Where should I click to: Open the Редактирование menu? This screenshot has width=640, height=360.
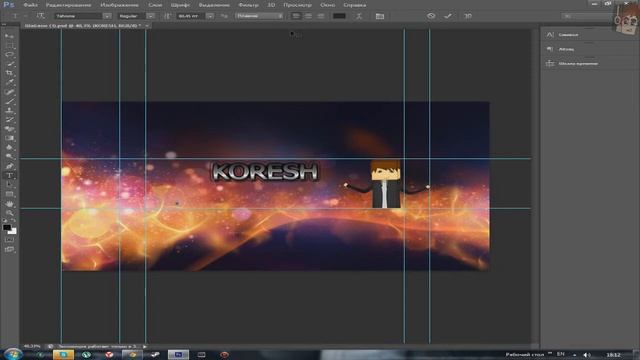point(68,5)
